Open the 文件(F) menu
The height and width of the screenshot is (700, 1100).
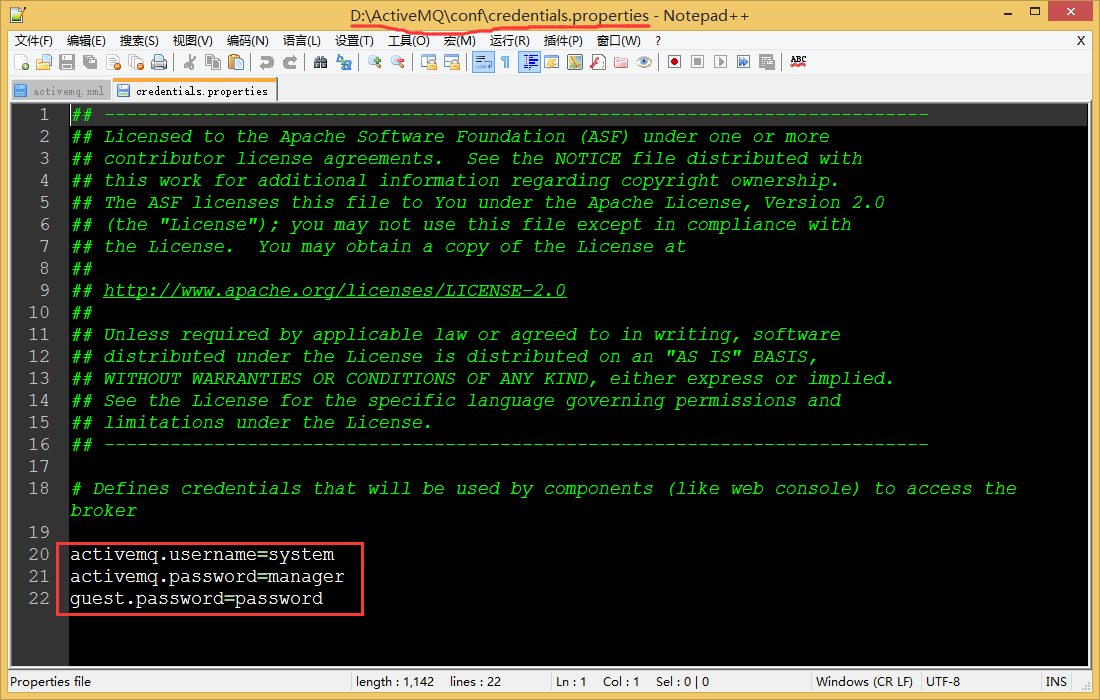point(34,41)
